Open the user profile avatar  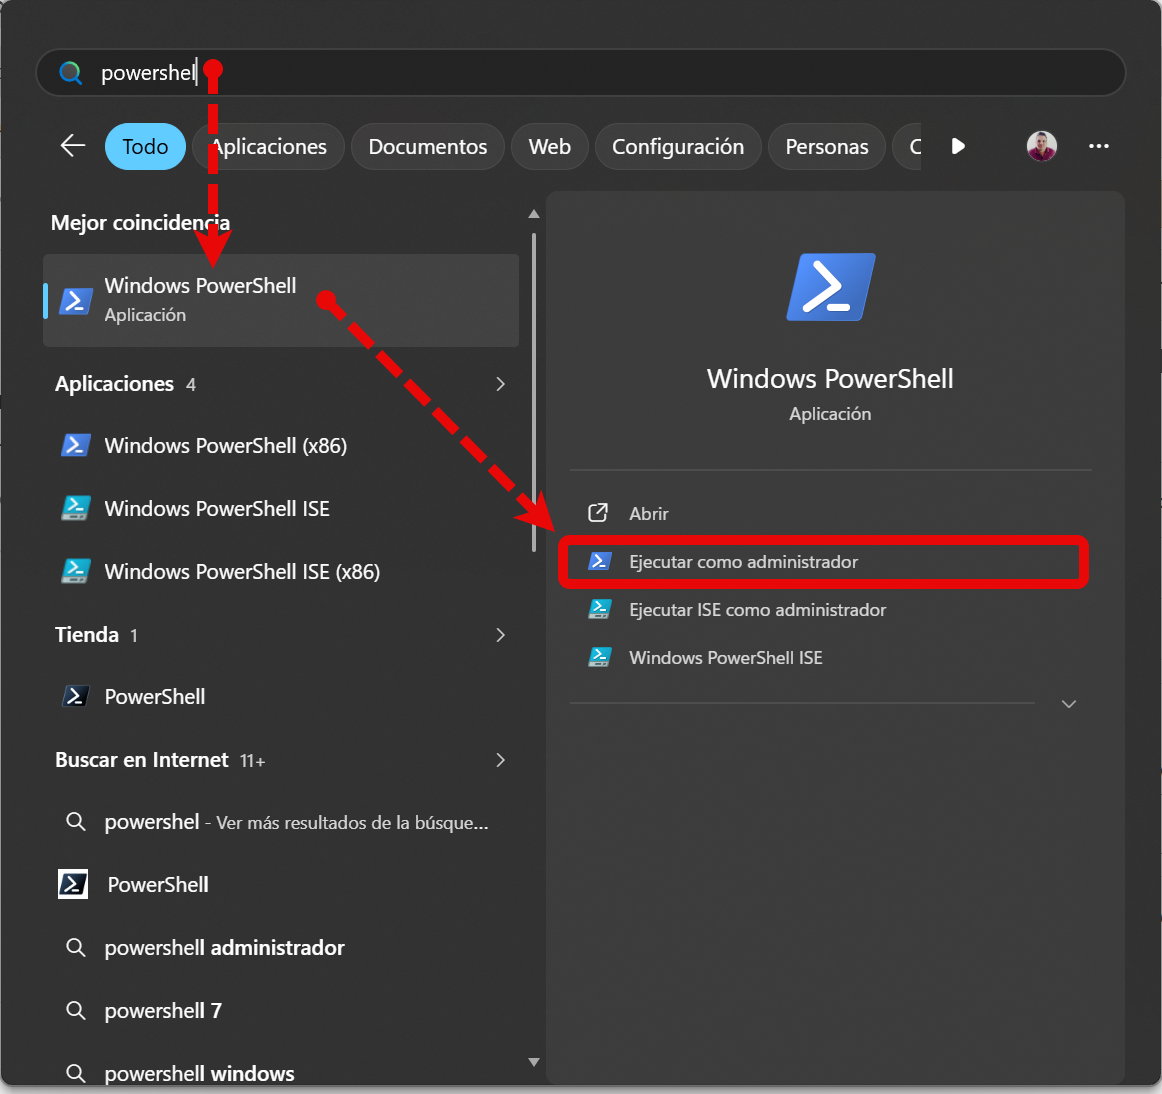1041,146
